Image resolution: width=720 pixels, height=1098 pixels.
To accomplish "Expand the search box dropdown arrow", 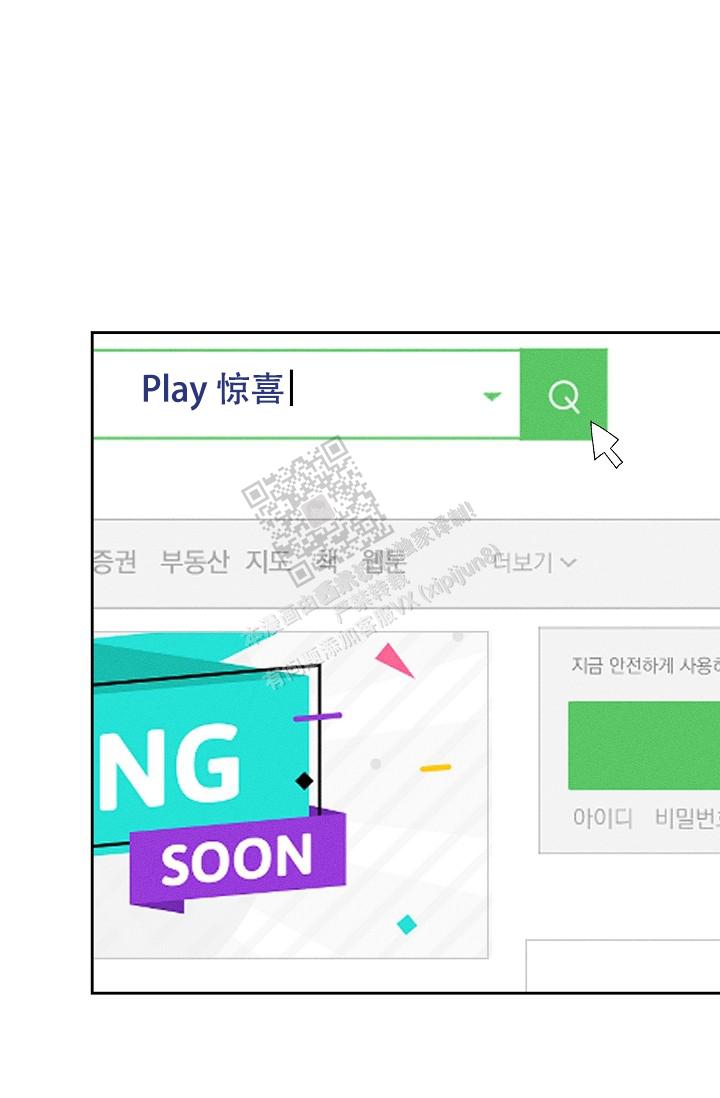I will point(492,396).
